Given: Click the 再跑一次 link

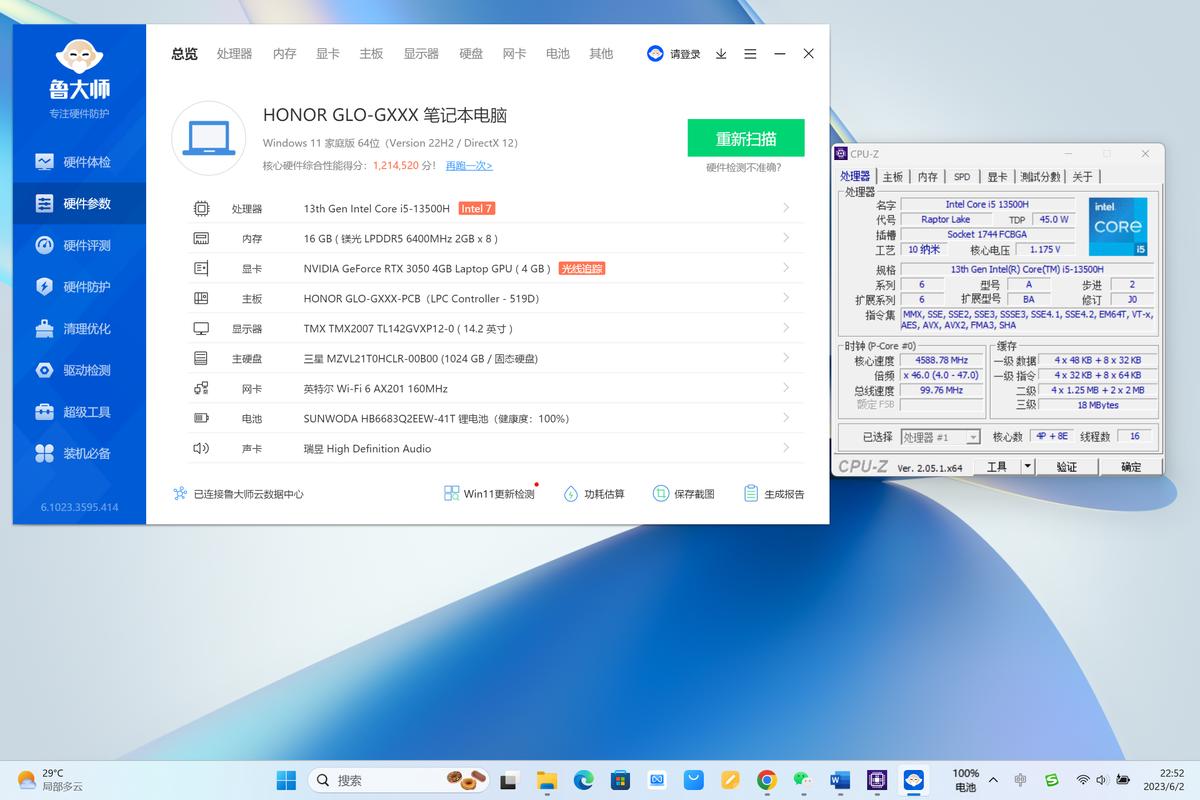Looking at the screenshot, I should 469,164.
